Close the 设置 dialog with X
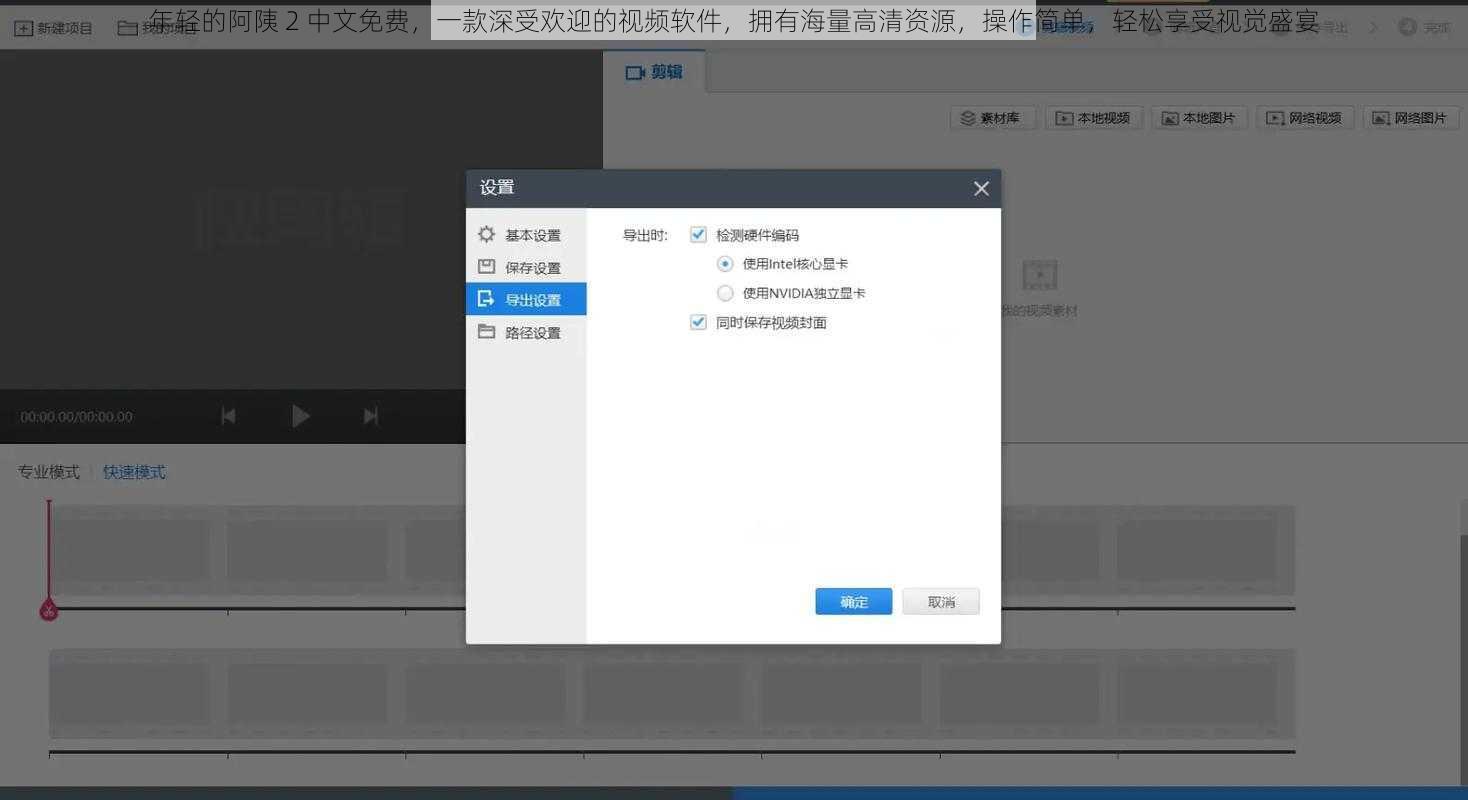The height and width of the screenshot is (800, 1468). pos(981,188)
